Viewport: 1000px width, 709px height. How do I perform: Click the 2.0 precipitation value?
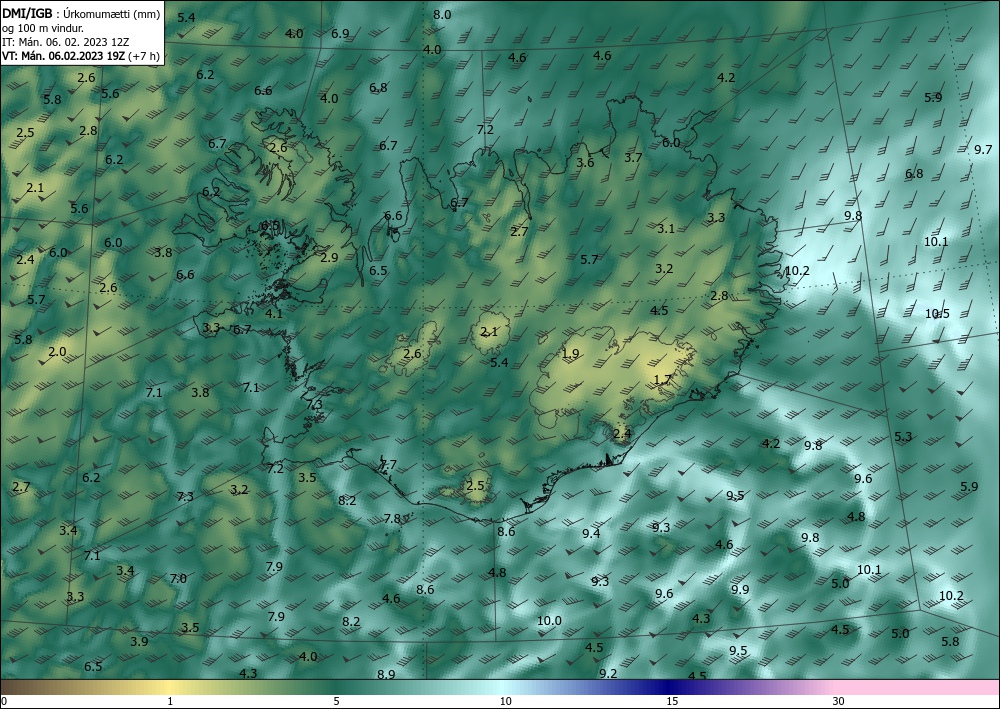pos(57,351)
